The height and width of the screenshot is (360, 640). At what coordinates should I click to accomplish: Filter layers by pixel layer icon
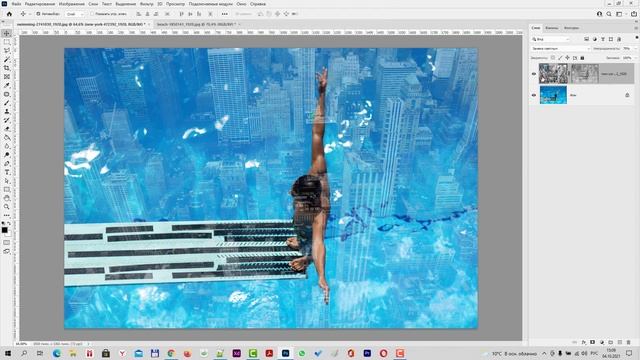pos(587,39)
